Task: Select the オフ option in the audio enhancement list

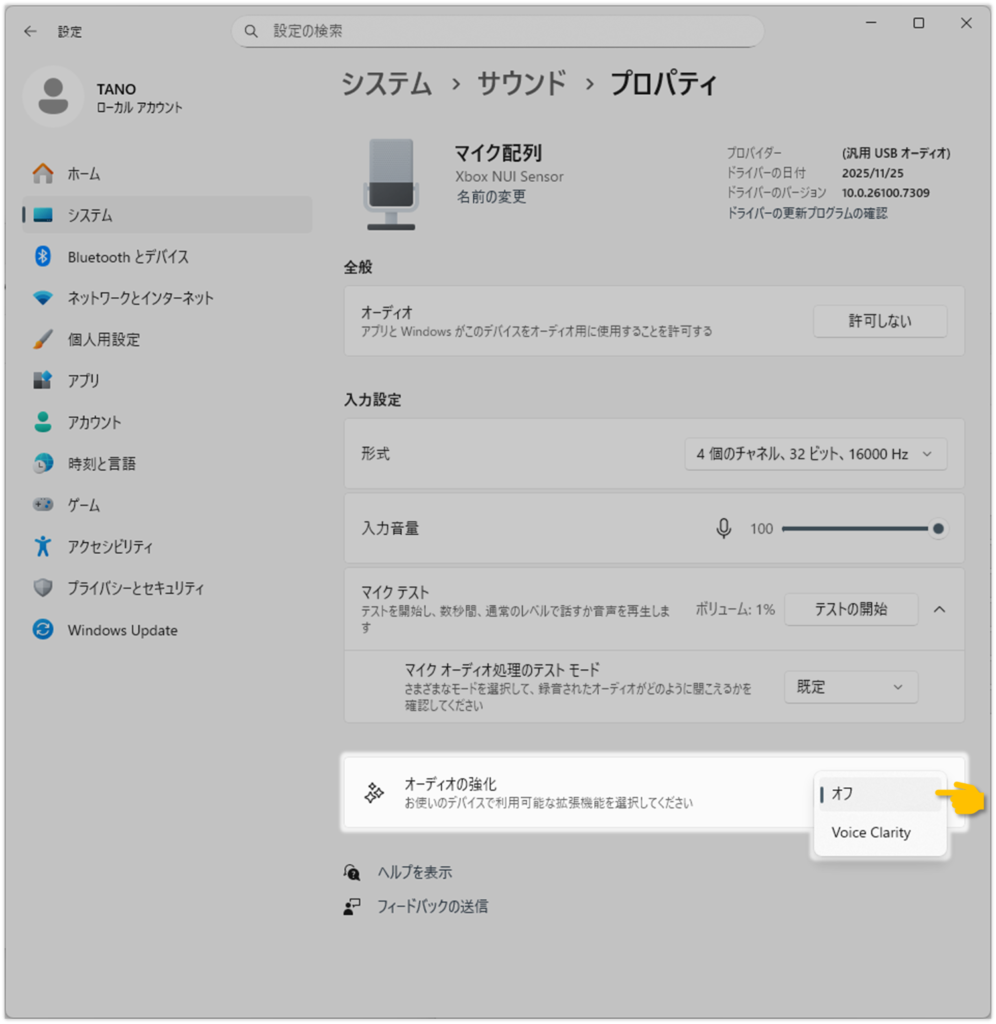Action: [880, 794]
